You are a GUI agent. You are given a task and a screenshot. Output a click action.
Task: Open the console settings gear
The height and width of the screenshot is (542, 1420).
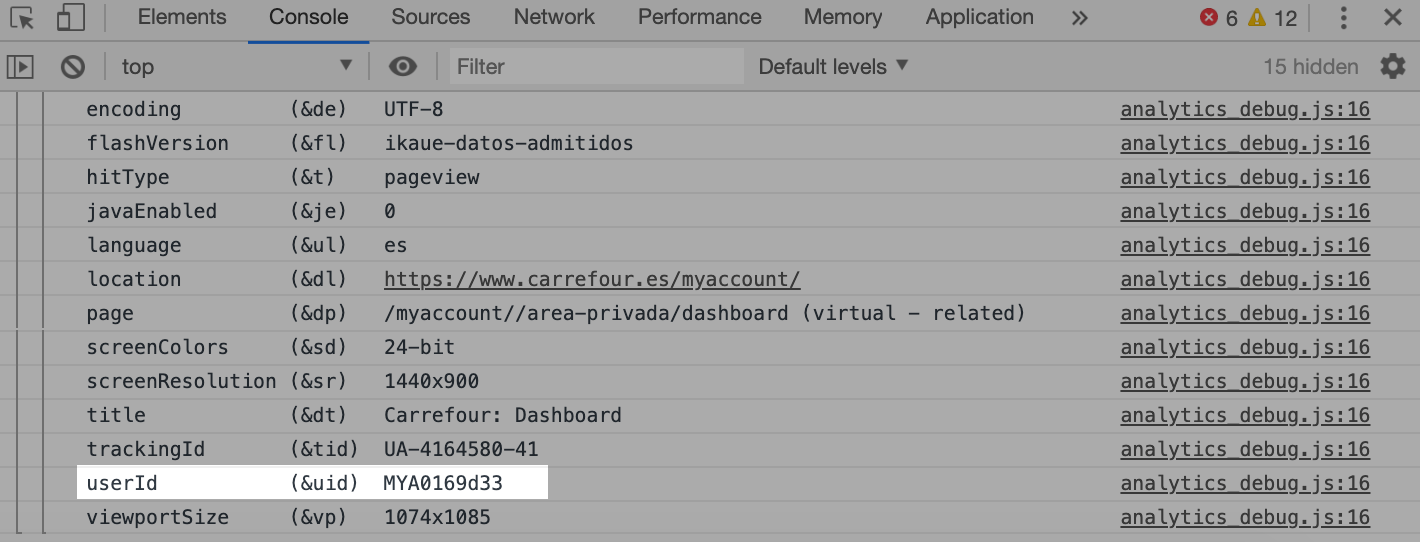[x=1392, y=67]
